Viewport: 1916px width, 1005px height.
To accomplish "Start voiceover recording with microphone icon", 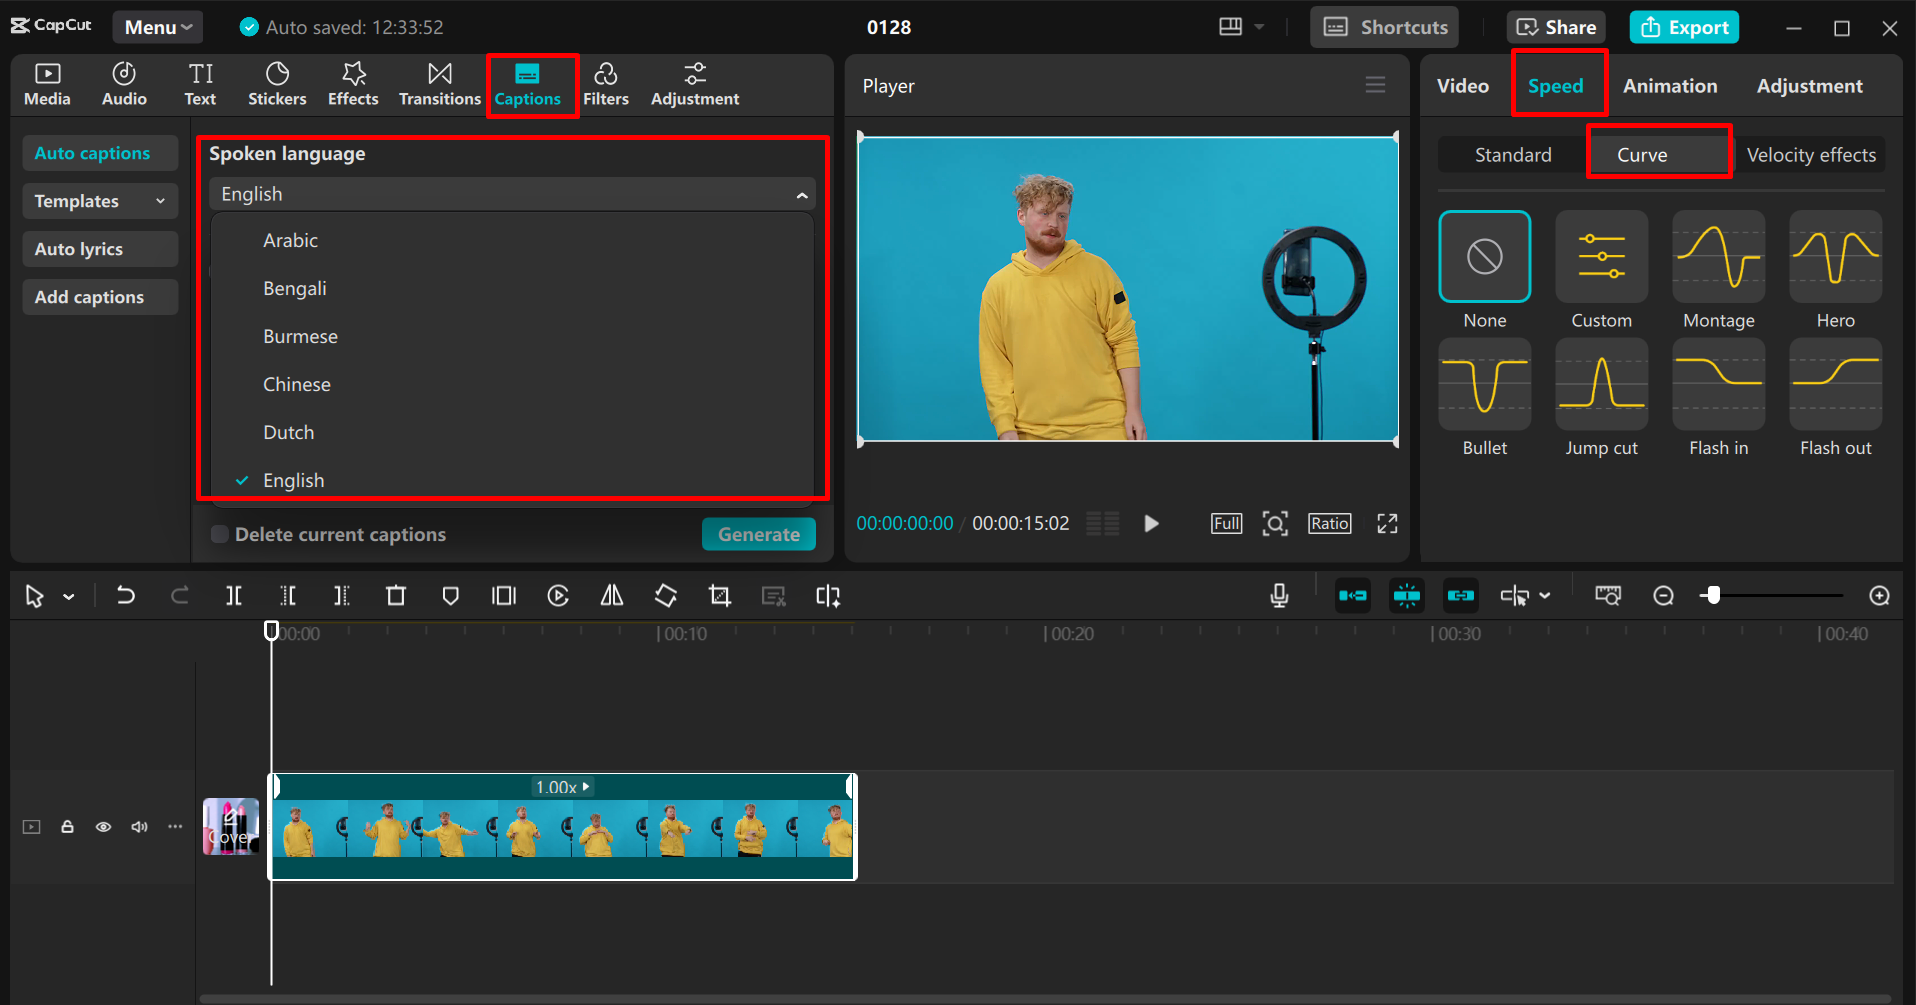I will pyautogui.click(x=1278, y=596).
